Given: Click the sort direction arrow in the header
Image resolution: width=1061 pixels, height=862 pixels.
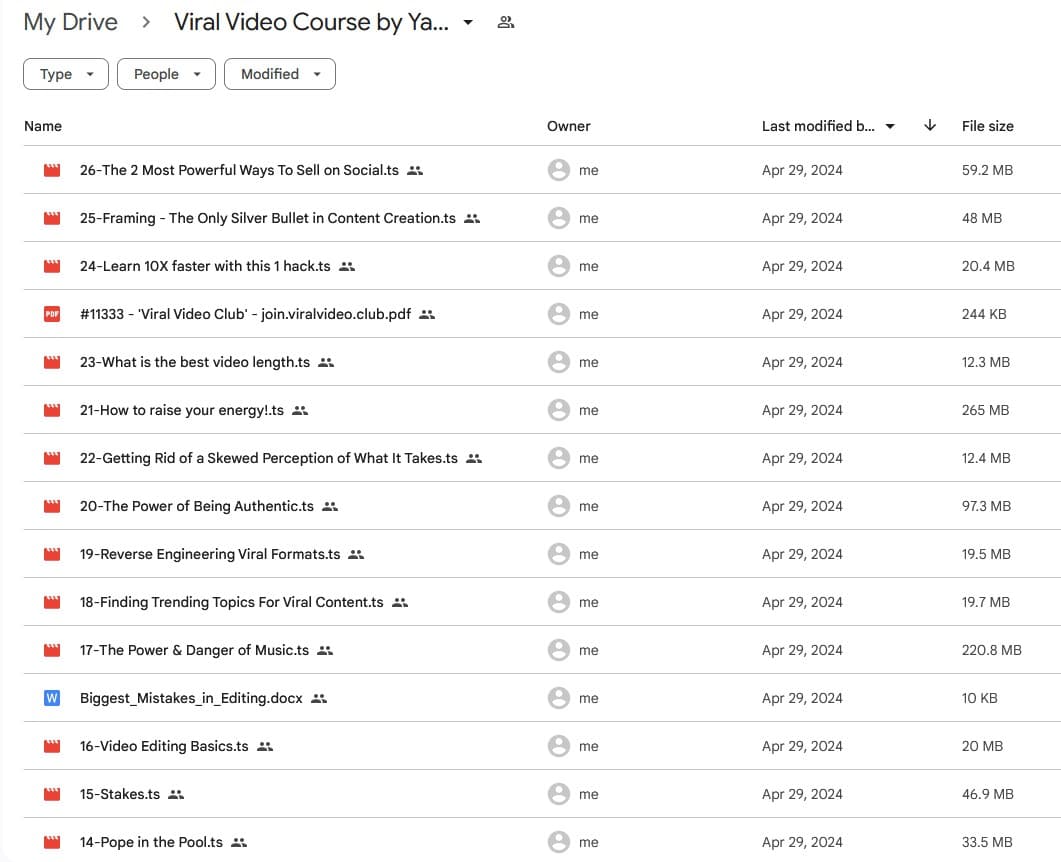Looking at the screenshot, I should pyautogui.click(x=930, y=126).
